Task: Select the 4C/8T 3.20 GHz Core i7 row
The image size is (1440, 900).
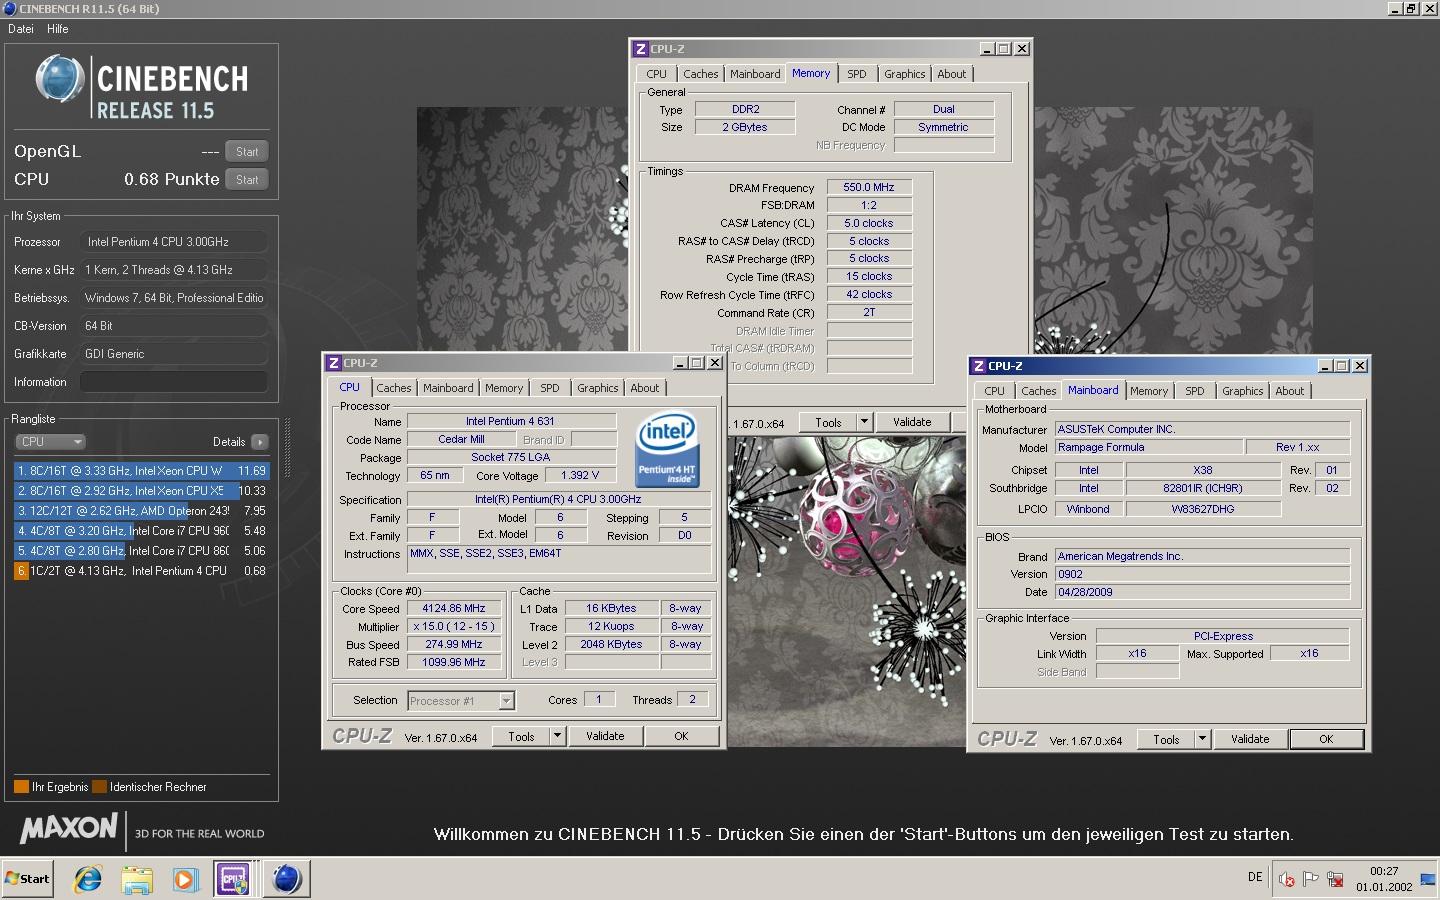Action: coord(141,531)
